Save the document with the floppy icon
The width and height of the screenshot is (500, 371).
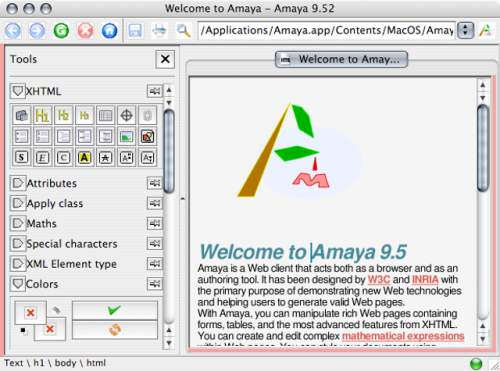point(135,31)
